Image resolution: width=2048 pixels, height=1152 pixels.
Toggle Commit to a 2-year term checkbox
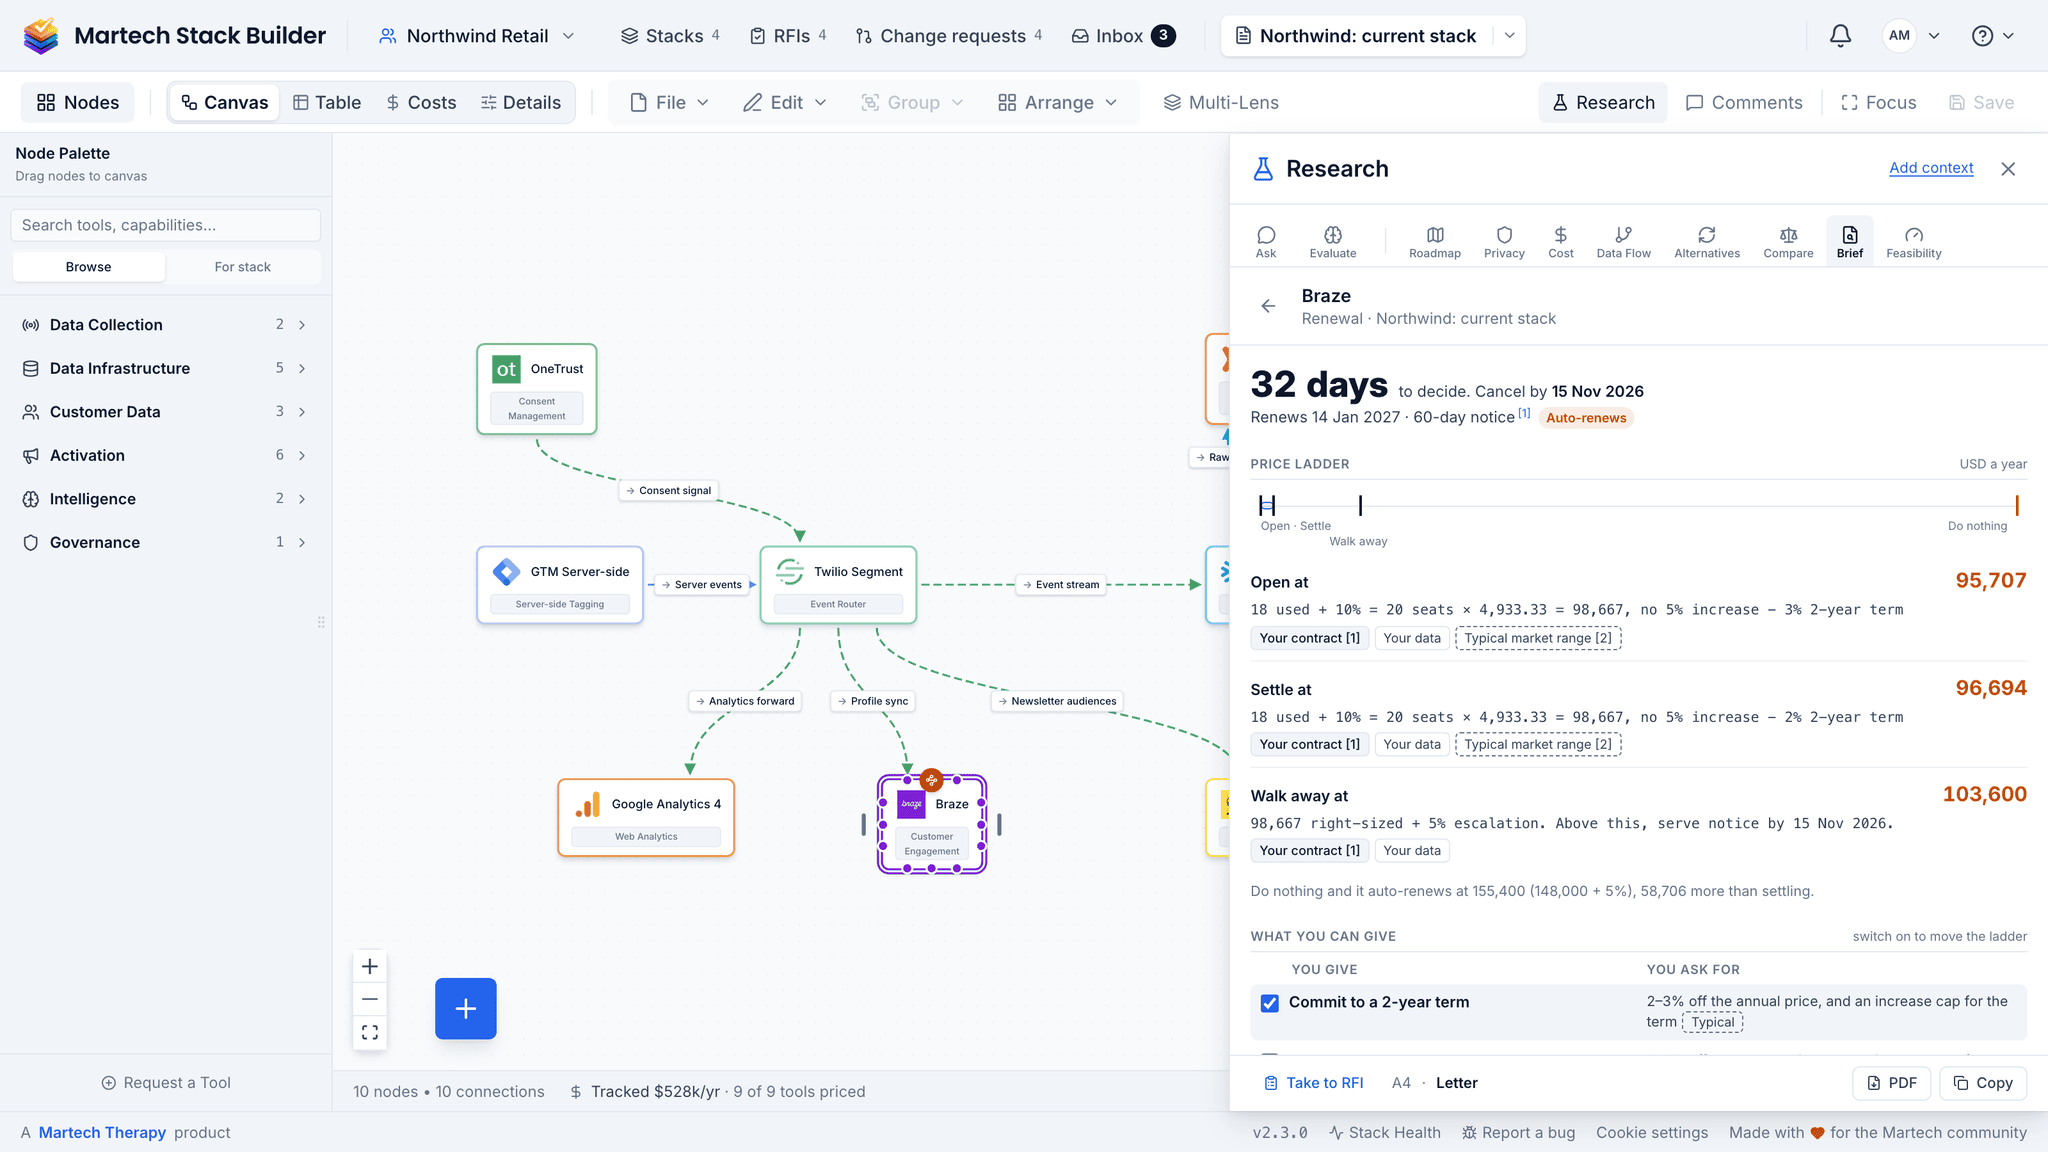1270,1003
